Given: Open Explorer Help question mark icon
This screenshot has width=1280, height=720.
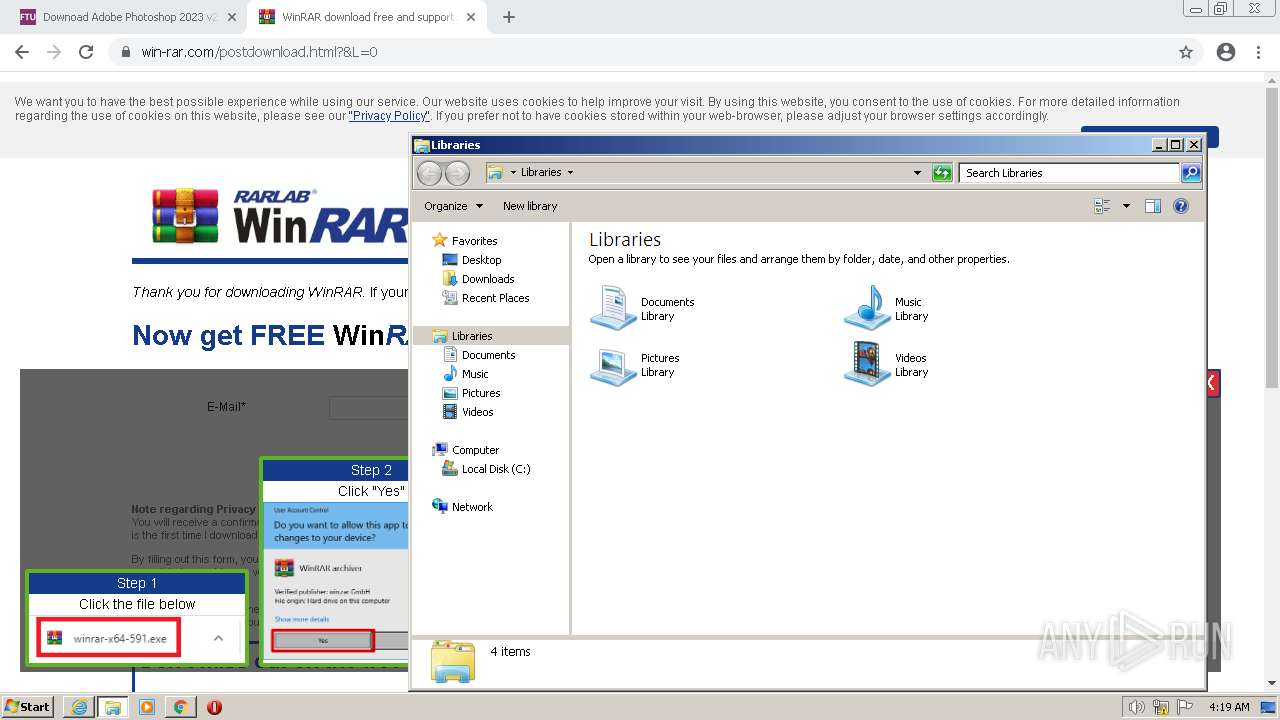Looking at the screenshot, I should point(1181,206).
